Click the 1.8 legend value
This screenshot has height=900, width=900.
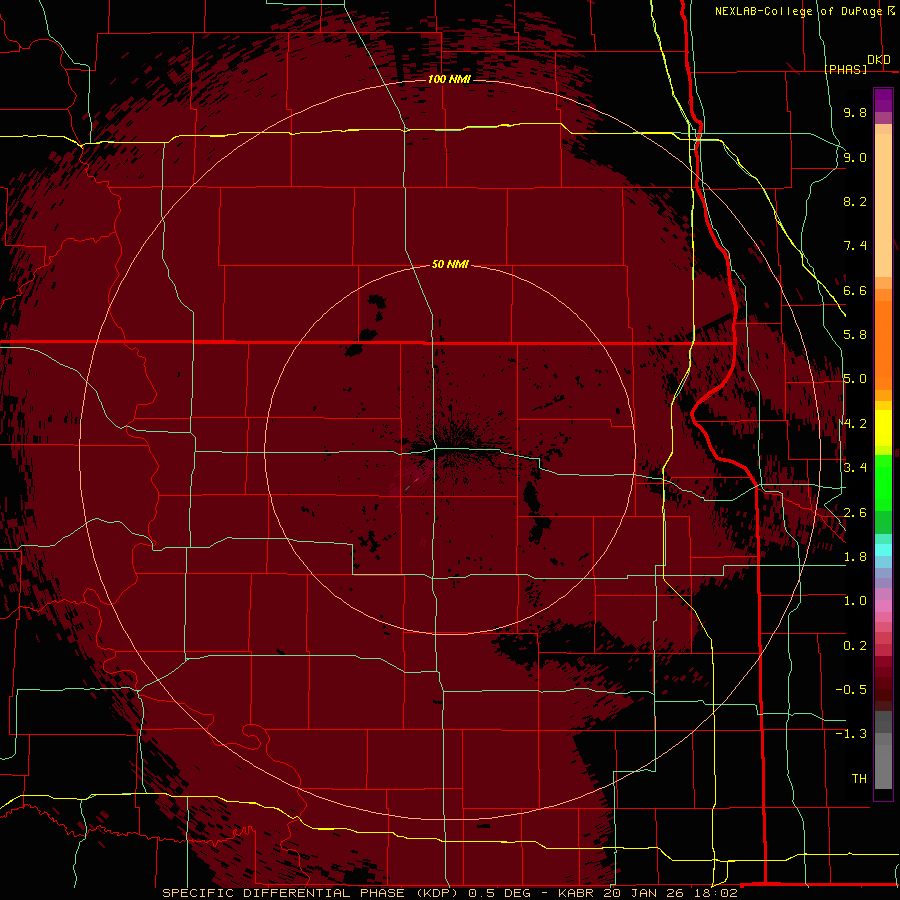(855, 557)
